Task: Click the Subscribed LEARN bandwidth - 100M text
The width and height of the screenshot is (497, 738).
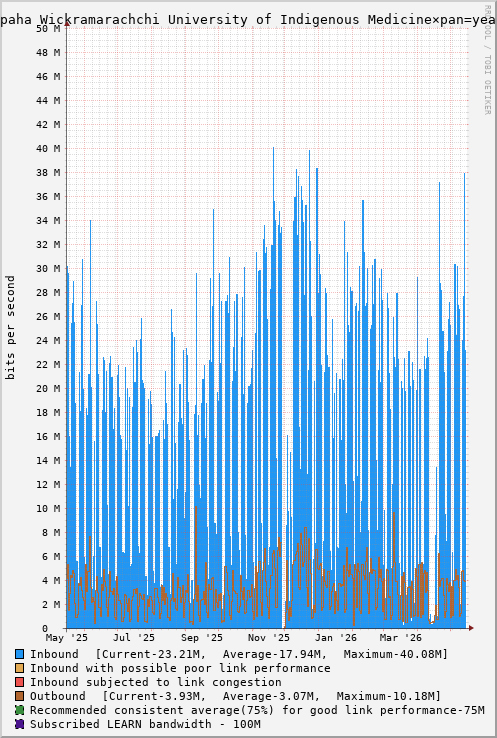Action: pyautogui.click(x=145, y=724)
